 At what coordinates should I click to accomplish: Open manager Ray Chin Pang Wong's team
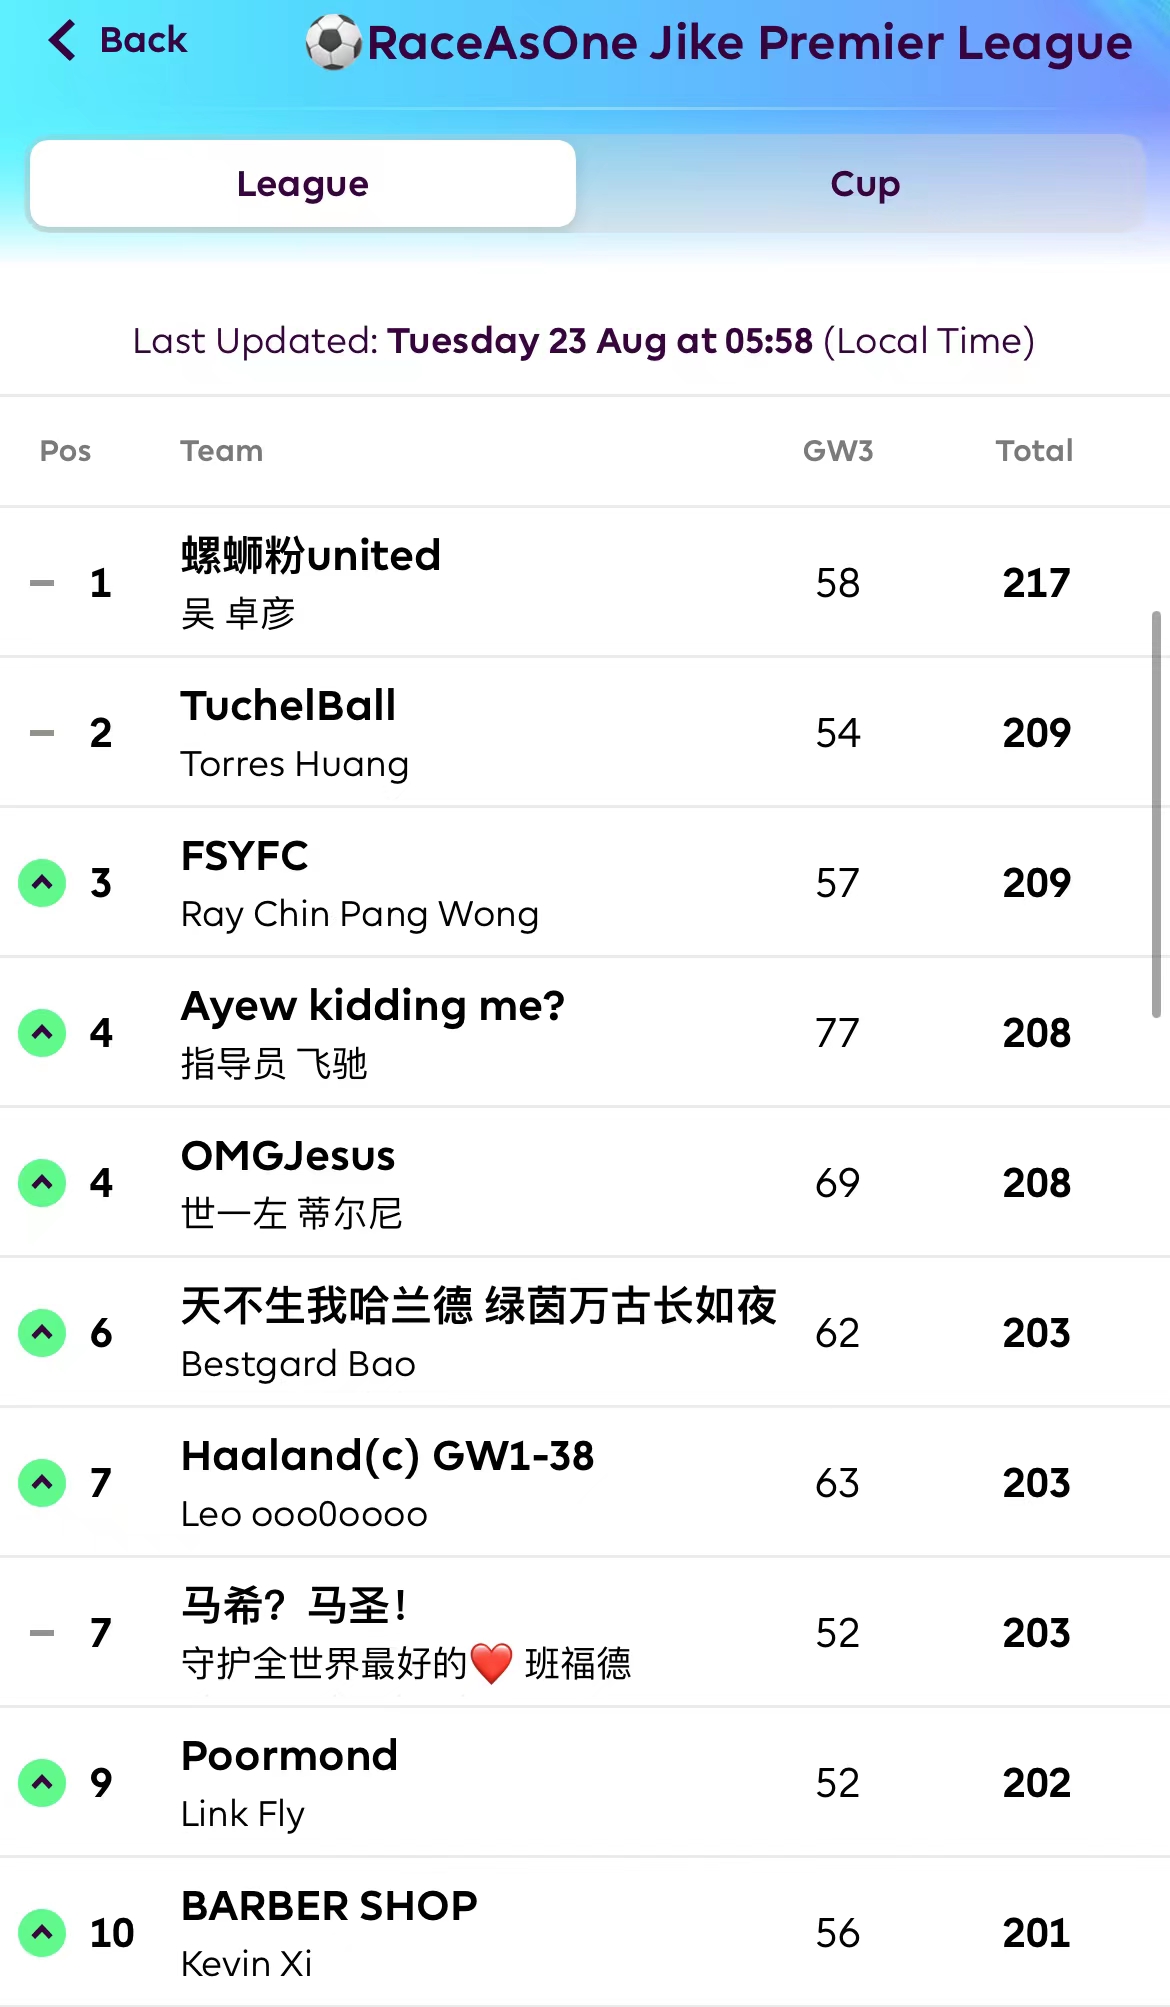pyautogui.click(x=359, y=914)
